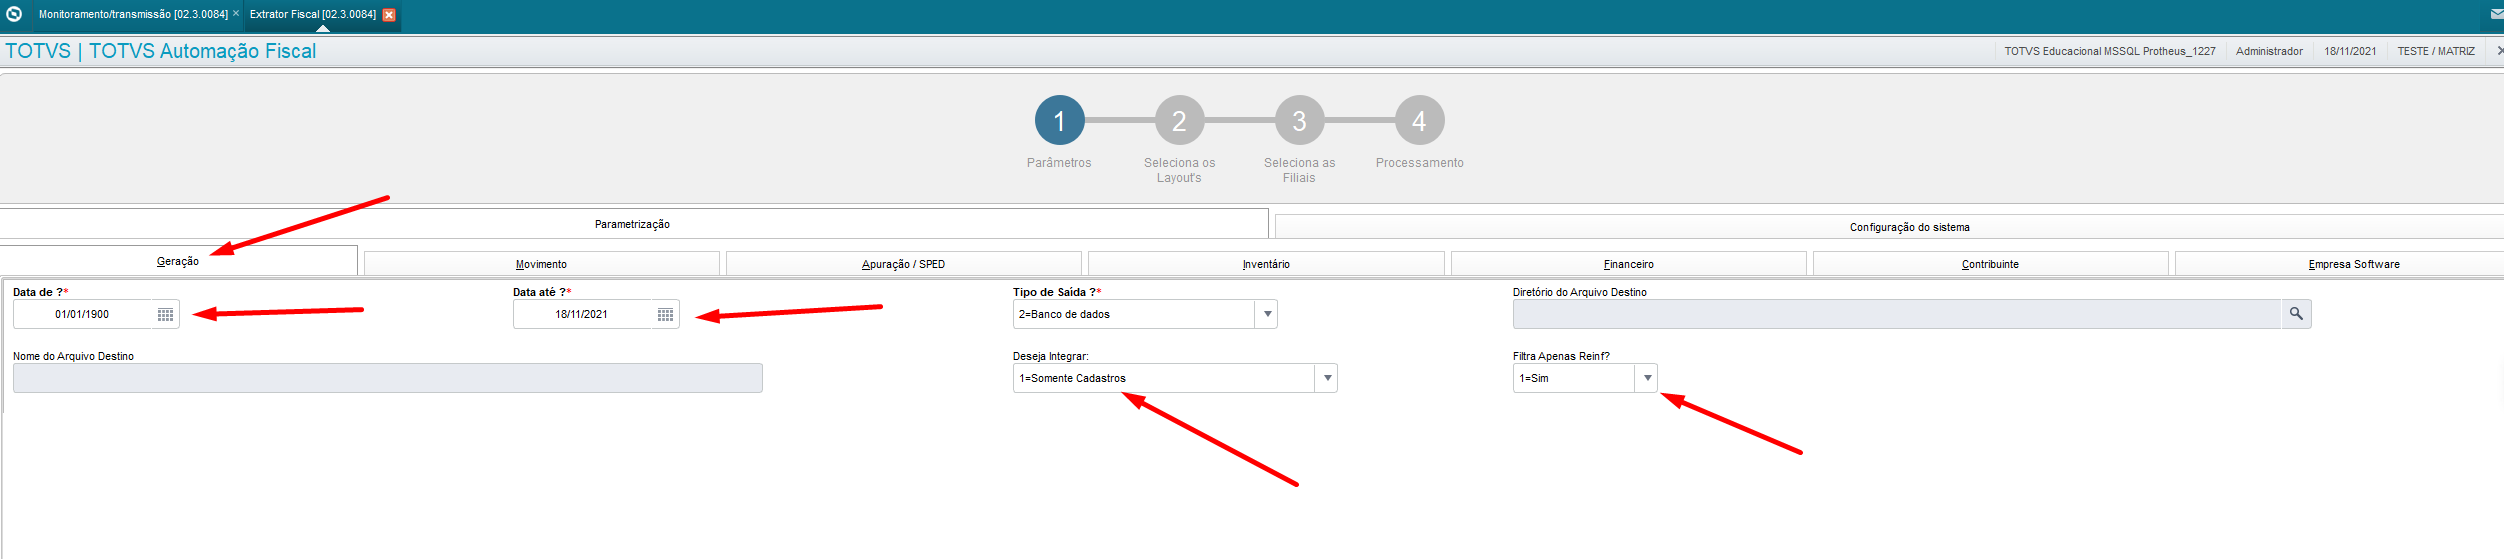This screenshot has height=559, width=2504.
Task: Click the 18/11/2021 date in header
Action: click(2350, 51)
